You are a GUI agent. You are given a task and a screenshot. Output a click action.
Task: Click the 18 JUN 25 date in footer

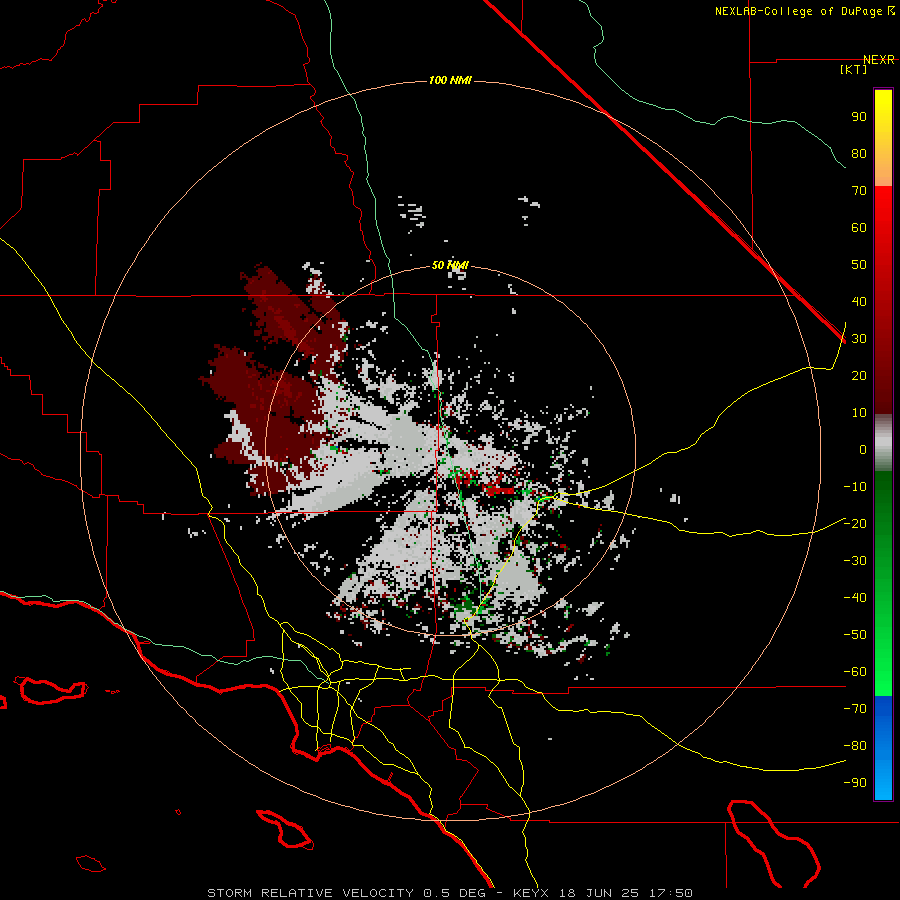[600, 893]
